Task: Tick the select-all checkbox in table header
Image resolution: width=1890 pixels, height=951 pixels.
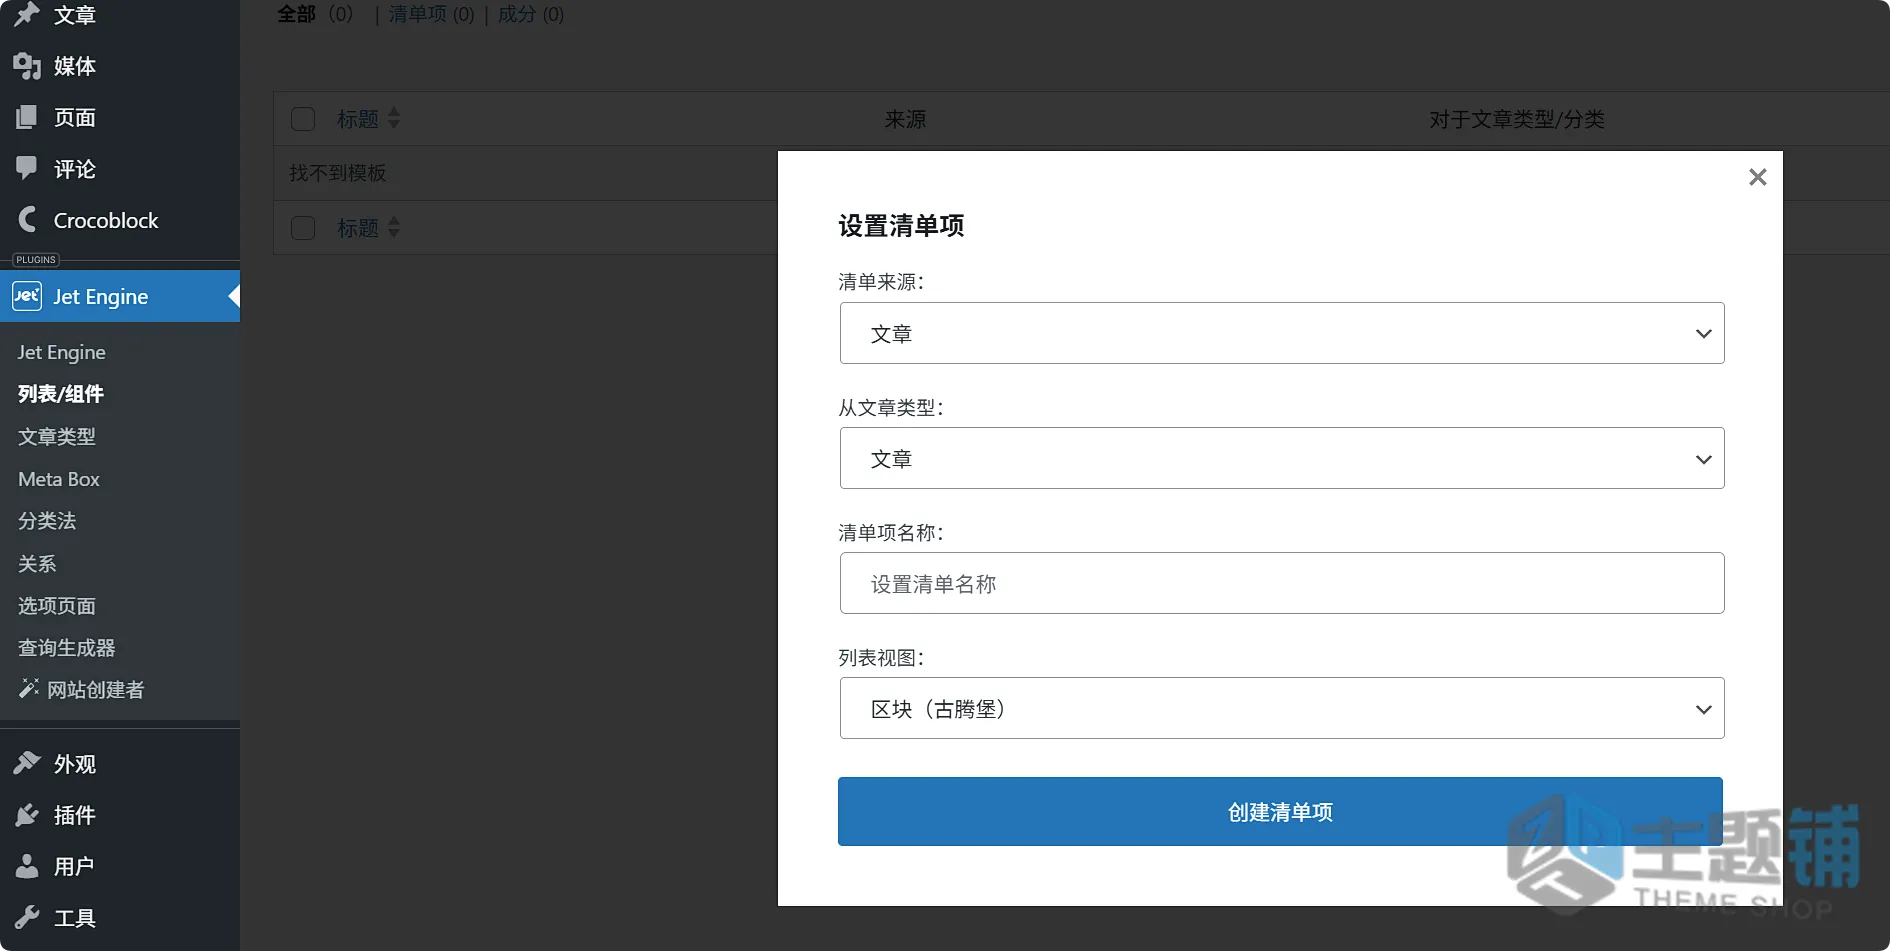Action: point(303,119)
